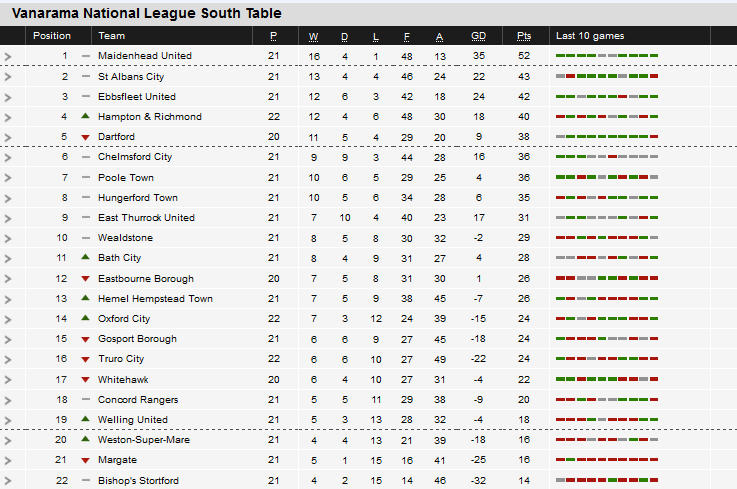This screenshot has width=737, height=489.
Task: Expand the Wealdstone row chevron
Action: pos(8,239)
